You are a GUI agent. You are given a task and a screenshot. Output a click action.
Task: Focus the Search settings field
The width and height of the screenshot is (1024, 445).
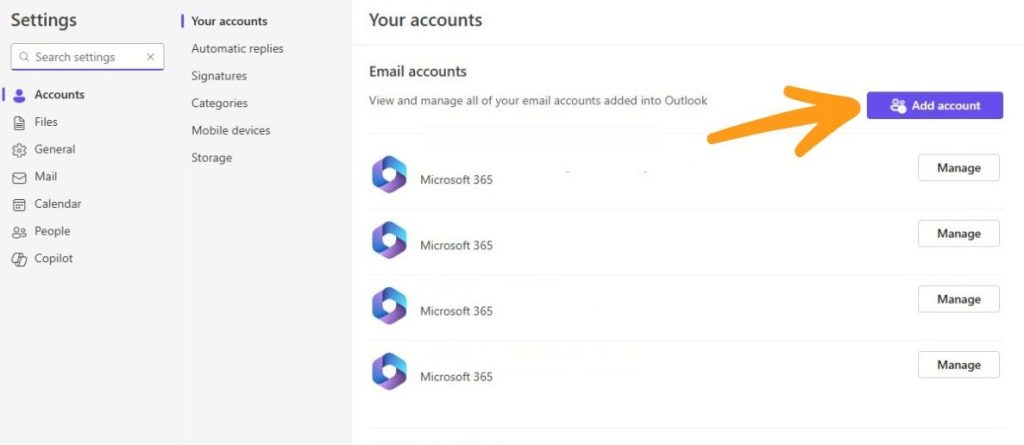(x=88, y=57)
